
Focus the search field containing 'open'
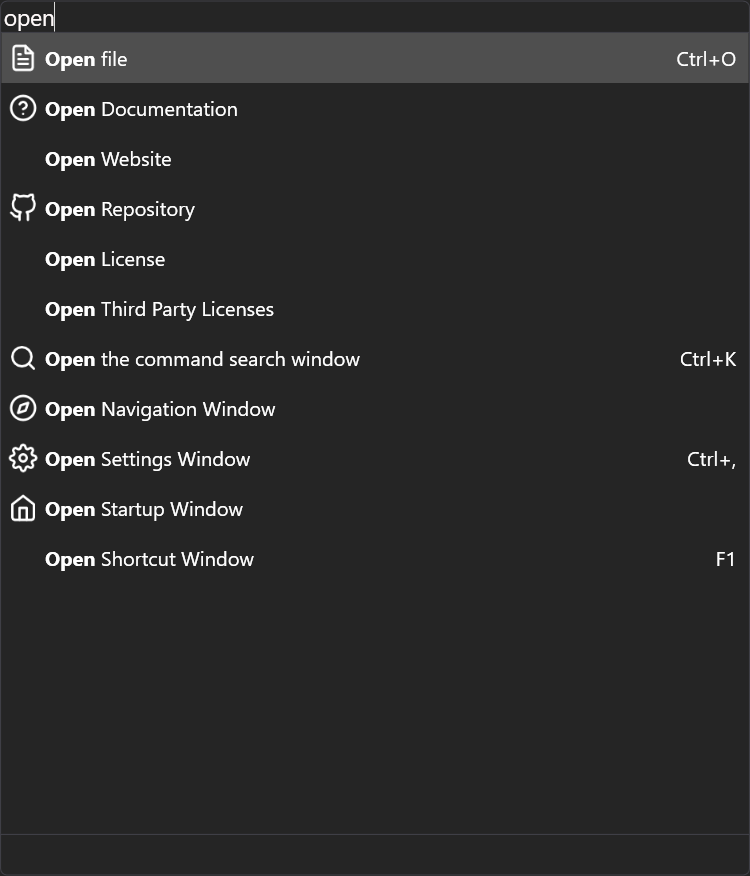click(x=375, y=18)
